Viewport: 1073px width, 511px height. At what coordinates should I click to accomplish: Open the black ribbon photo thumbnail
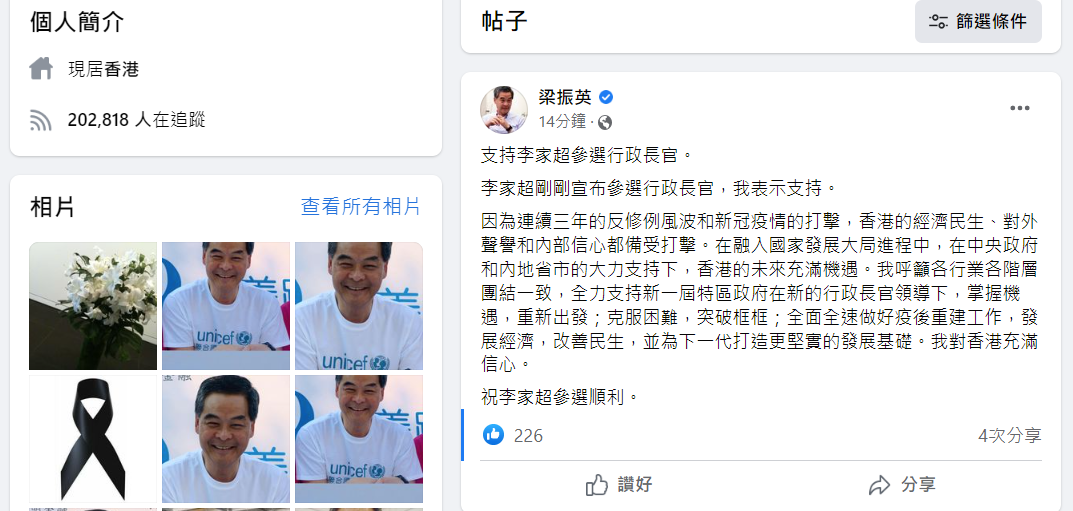(93, 439)
